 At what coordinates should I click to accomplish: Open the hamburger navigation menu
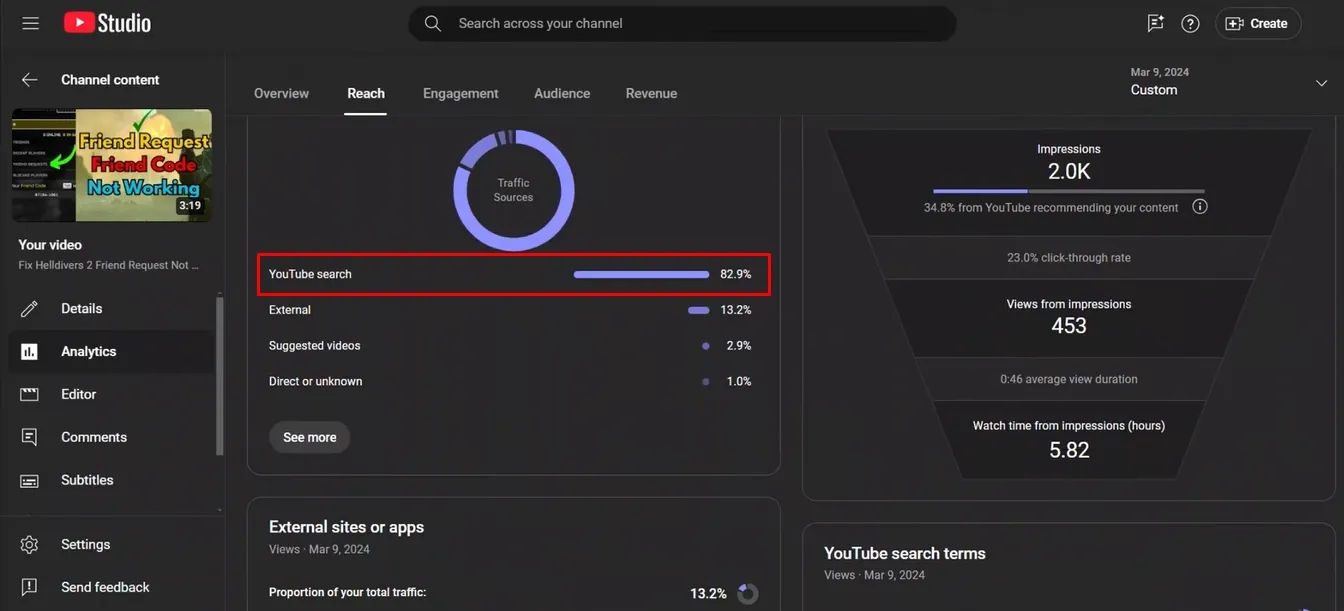(30, 23)
